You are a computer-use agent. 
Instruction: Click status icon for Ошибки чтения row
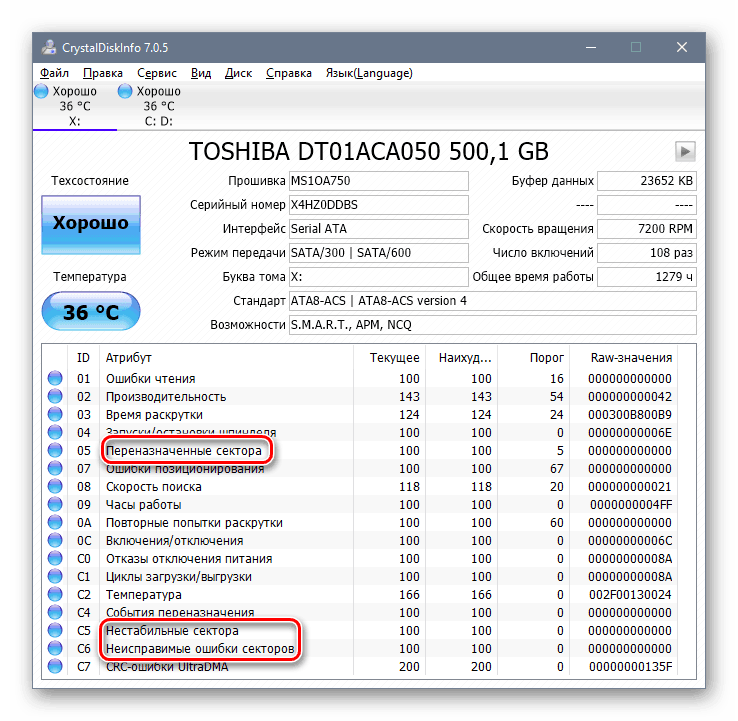coord(55,378)
